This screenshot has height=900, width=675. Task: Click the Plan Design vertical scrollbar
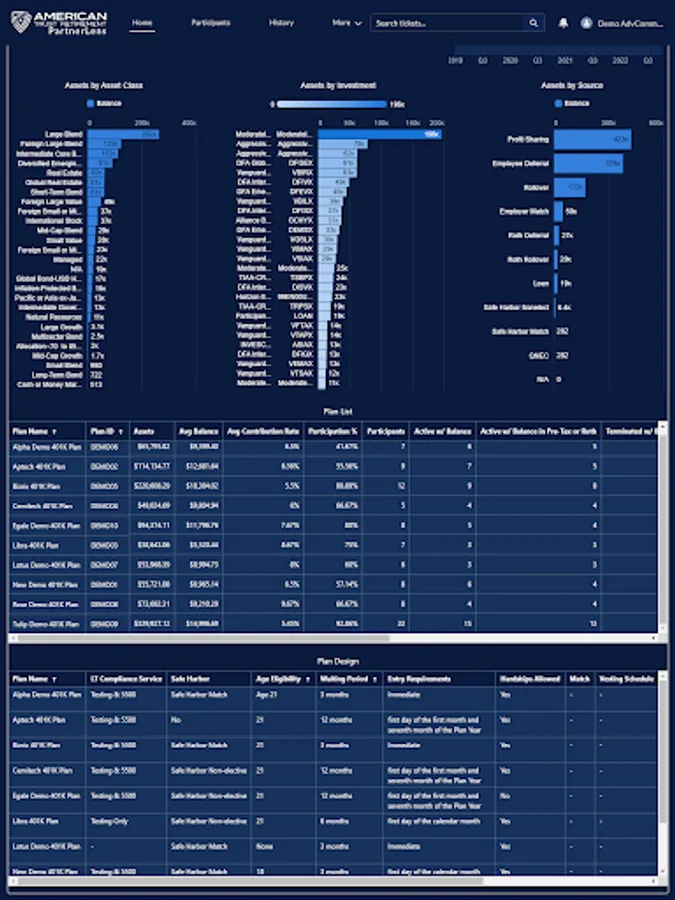point(663,752)
